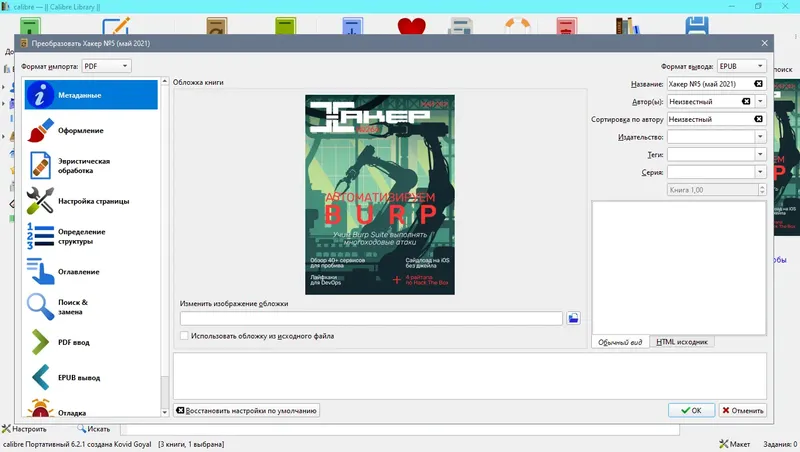Click the series index Книга 1,00 spinner
This screenshot has width=800, height=452.
(716, 190)
